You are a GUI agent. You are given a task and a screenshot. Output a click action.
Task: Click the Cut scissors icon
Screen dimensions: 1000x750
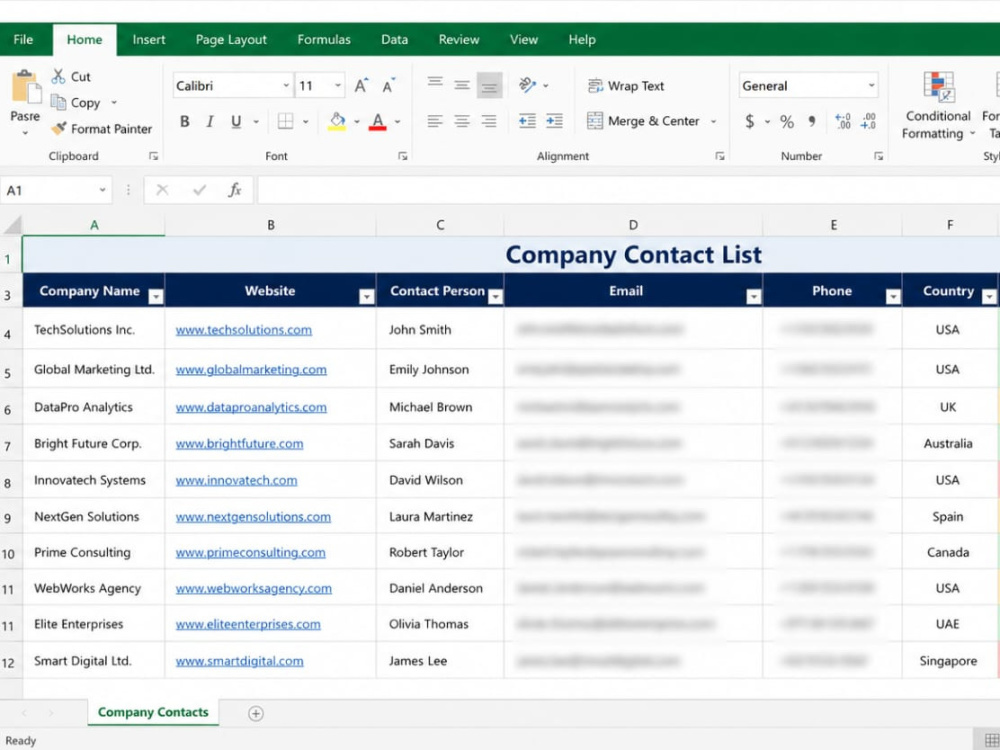(58, 77)
